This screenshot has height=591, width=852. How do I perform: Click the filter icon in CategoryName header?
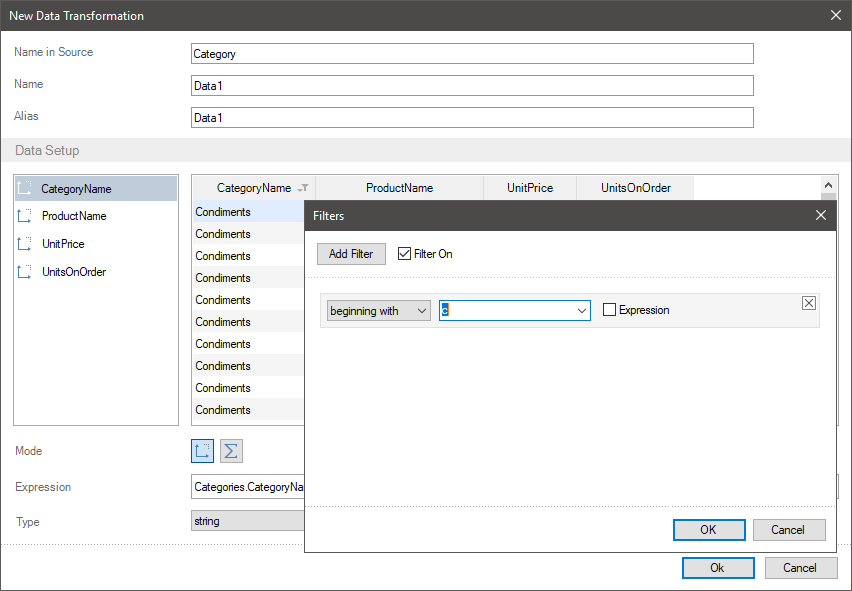click(x=303, y=188)
